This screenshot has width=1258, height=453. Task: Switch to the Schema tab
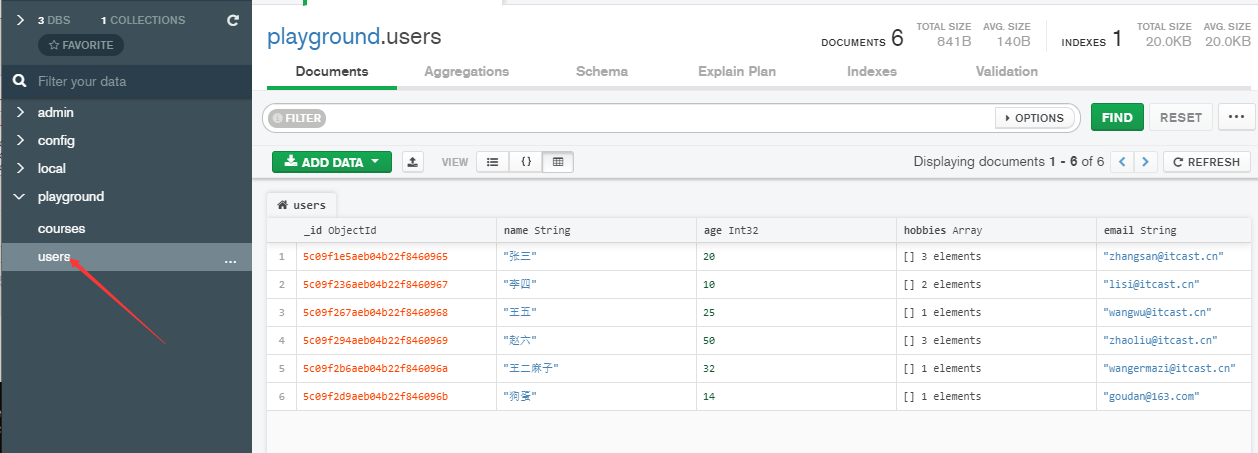(x=602, y=72)
